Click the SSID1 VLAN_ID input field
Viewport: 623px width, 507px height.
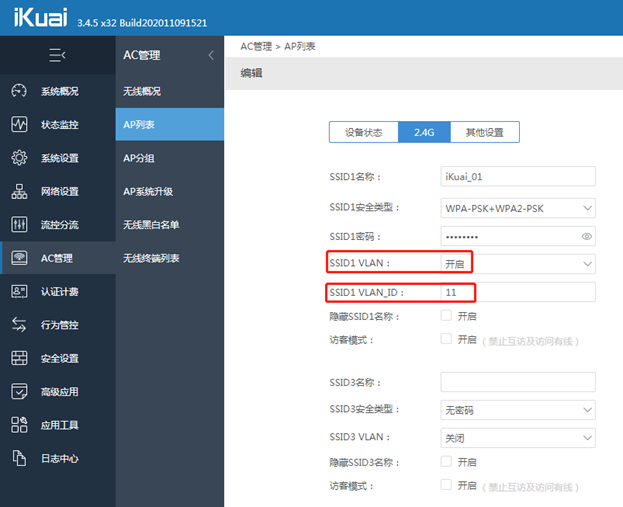[517, 293]
